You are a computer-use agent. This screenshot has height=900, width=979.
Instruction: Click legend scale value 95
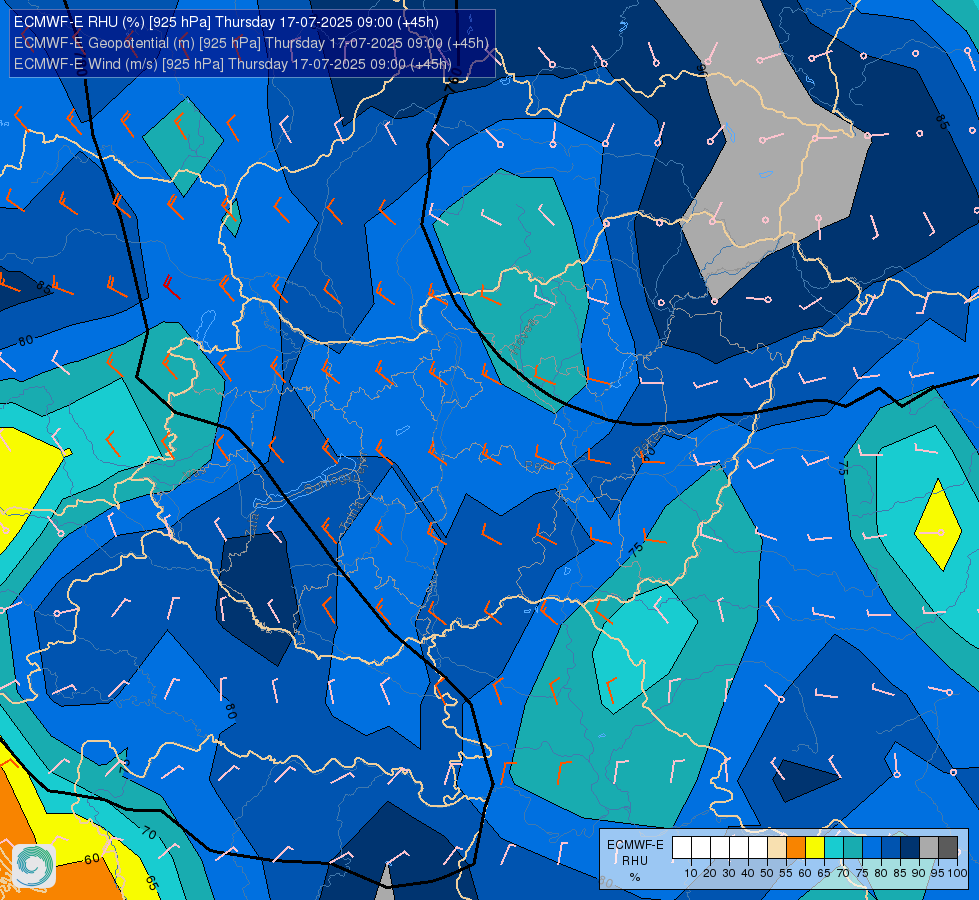click(x=938, y=873)
